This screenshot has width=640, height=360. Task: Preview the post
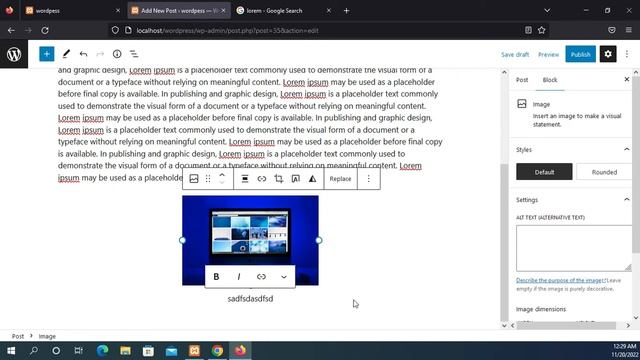tap(548, 54)
